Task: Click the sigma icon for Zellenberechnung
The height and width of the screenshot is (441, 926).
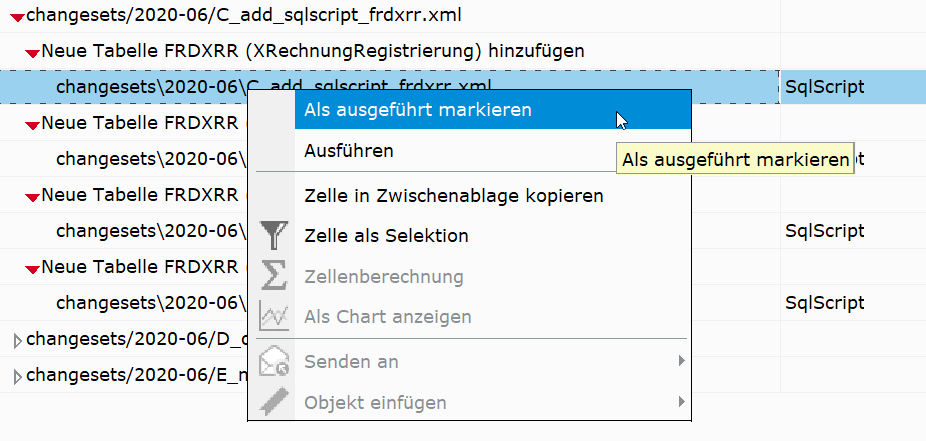Action: (272, 276)
